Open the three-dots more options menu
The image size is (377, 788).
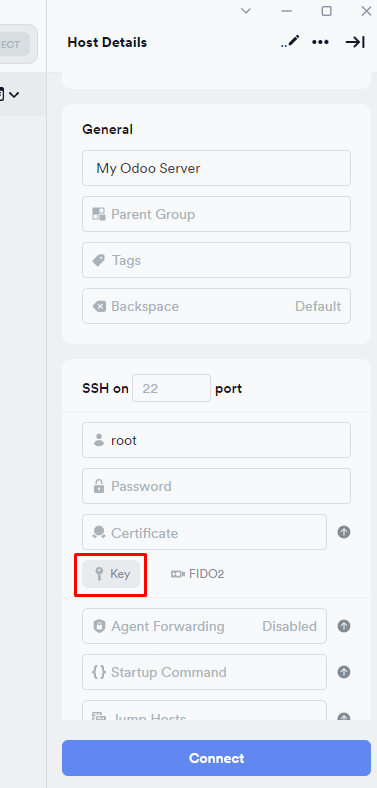320,42
